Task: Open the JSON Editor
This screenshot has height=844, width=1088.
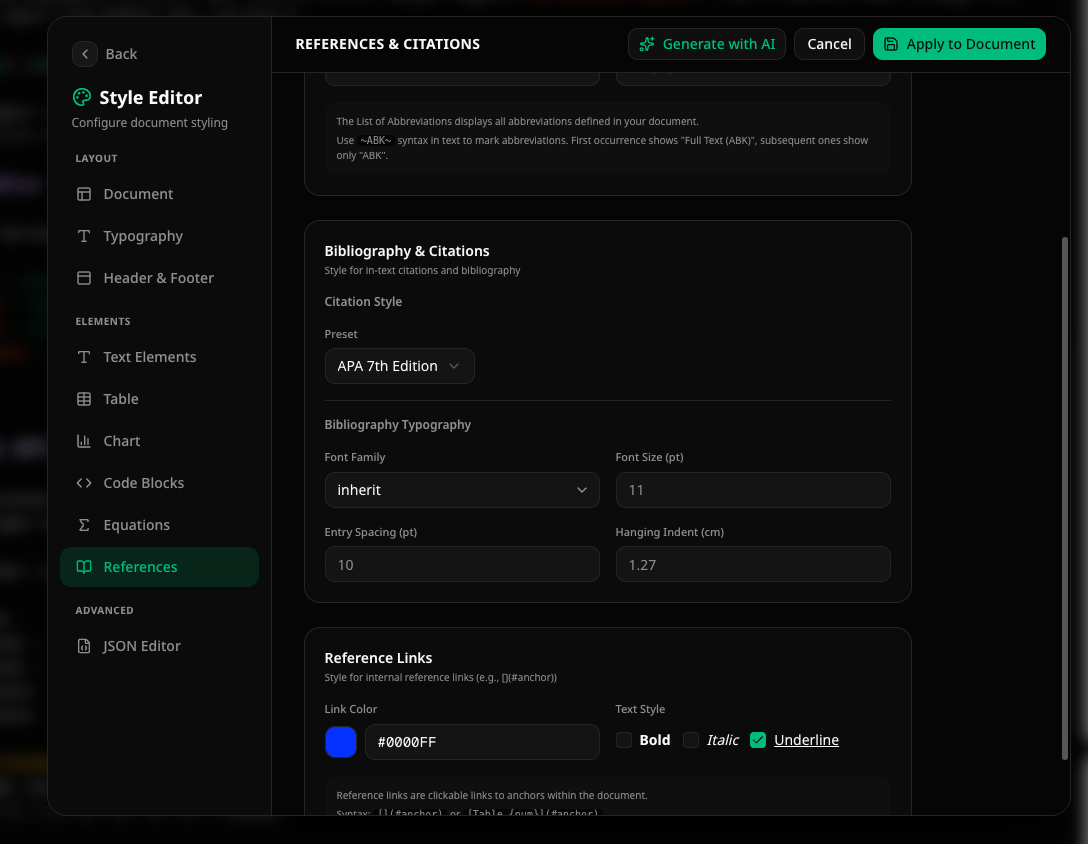Action: click(160, 646)
